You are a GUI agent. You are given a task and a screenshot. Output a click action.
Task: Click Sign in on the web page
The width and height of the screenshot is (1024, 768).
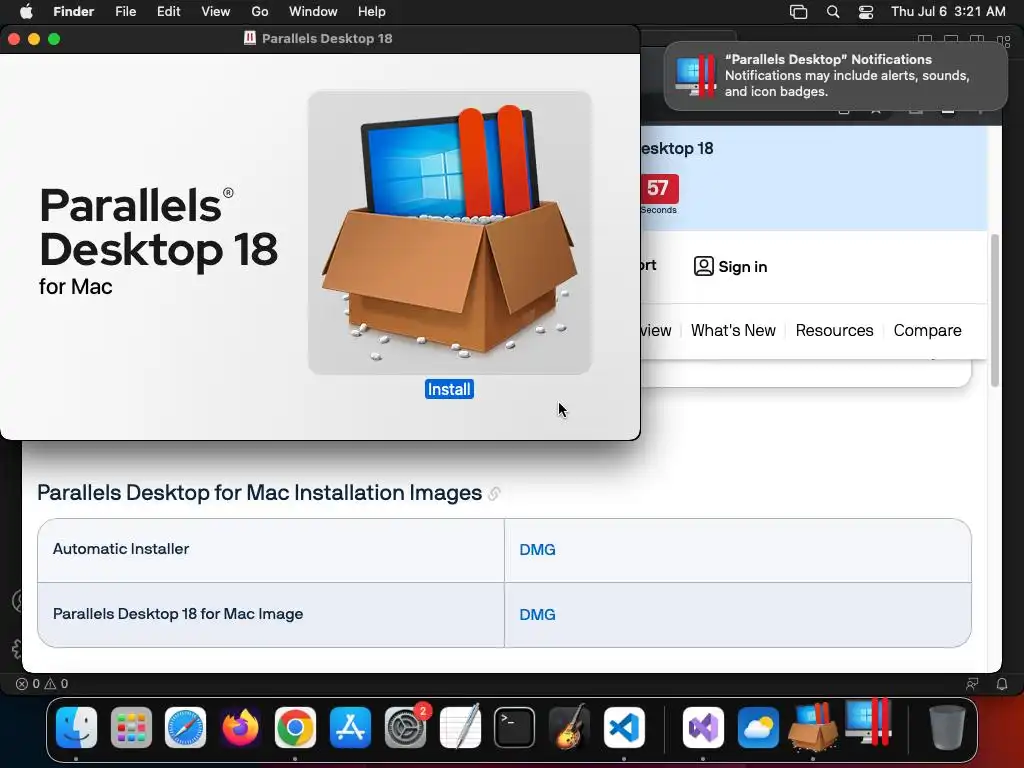coord(731,266)
